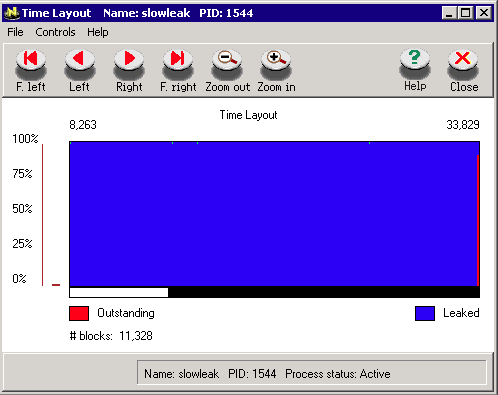Image resolution: width=498 pixels, height=395 pixels.
Task: Close window with title bar X
Action: pos(483,13)
